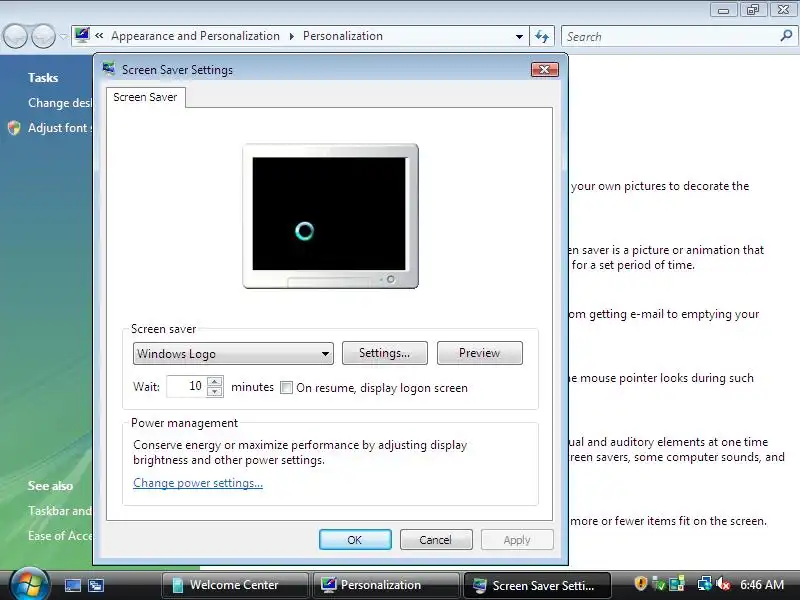Open the recent pages dropdown arrow
Screen dimensions: 800x600
pos(63,36)
